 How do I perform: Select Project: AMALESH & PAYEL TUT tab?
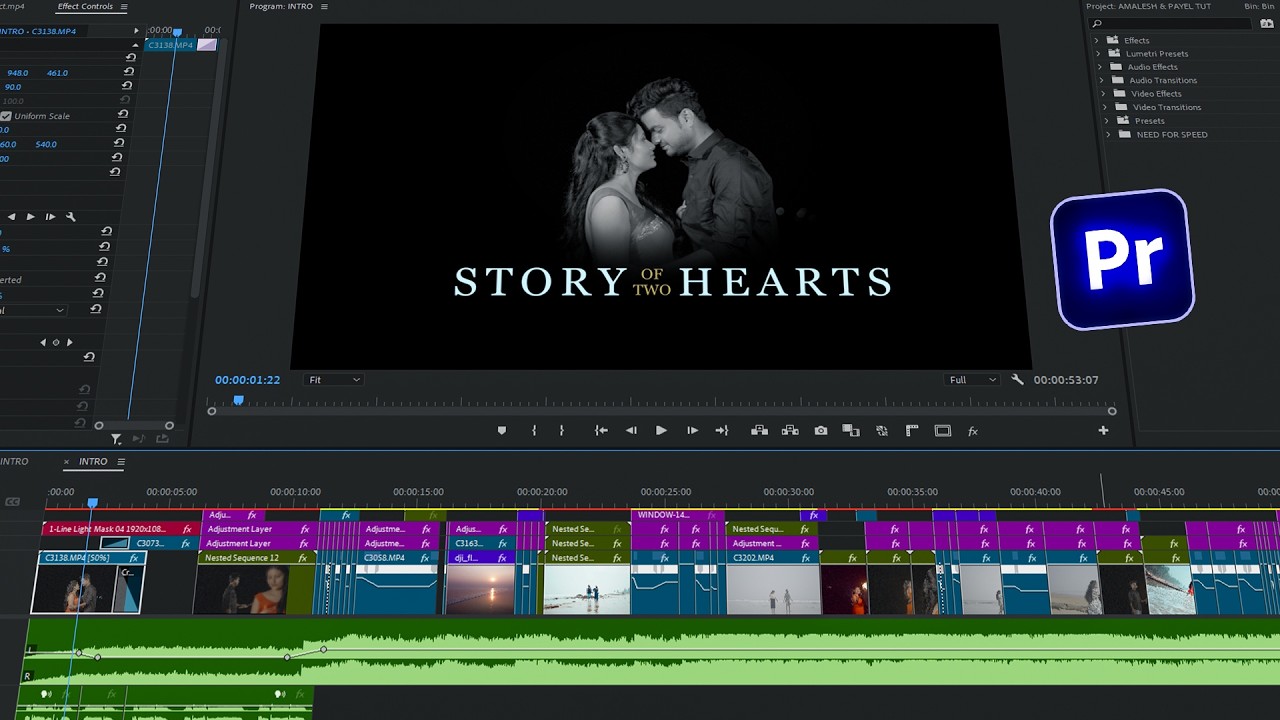pyautogui.click(x=1148, y=6)
